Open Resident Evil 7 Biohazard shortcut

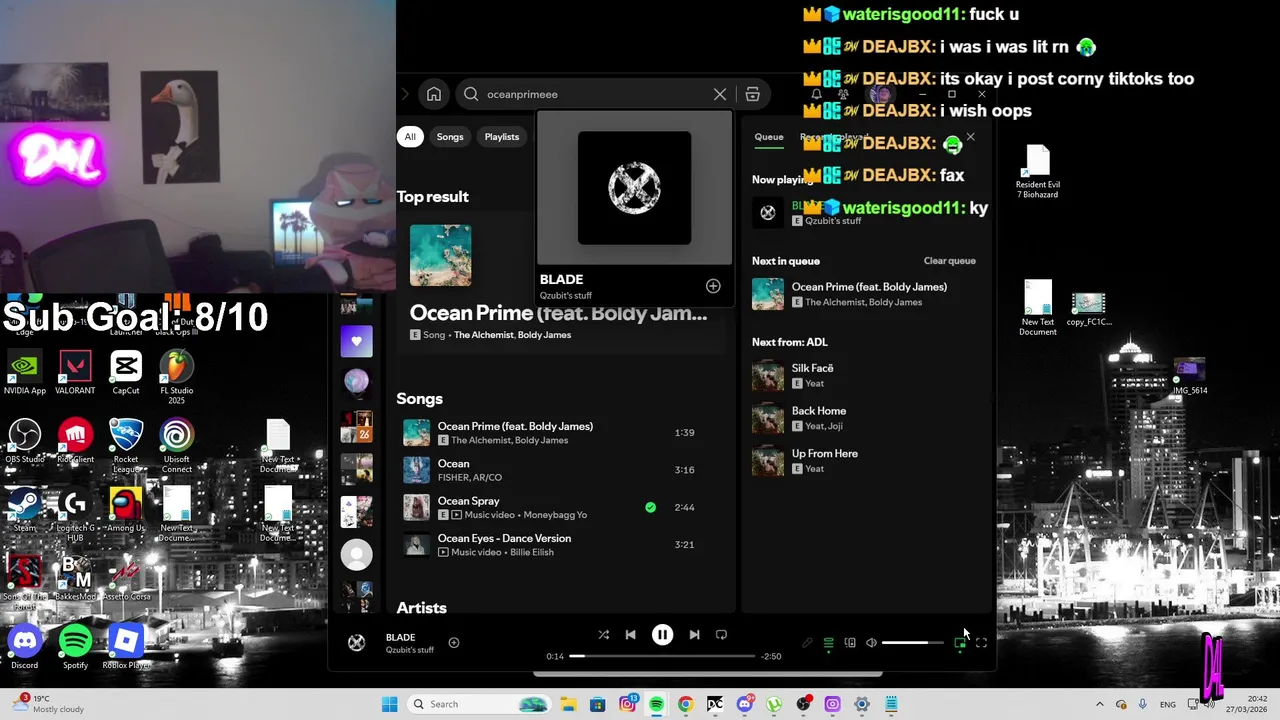(x=1038, y=172)
